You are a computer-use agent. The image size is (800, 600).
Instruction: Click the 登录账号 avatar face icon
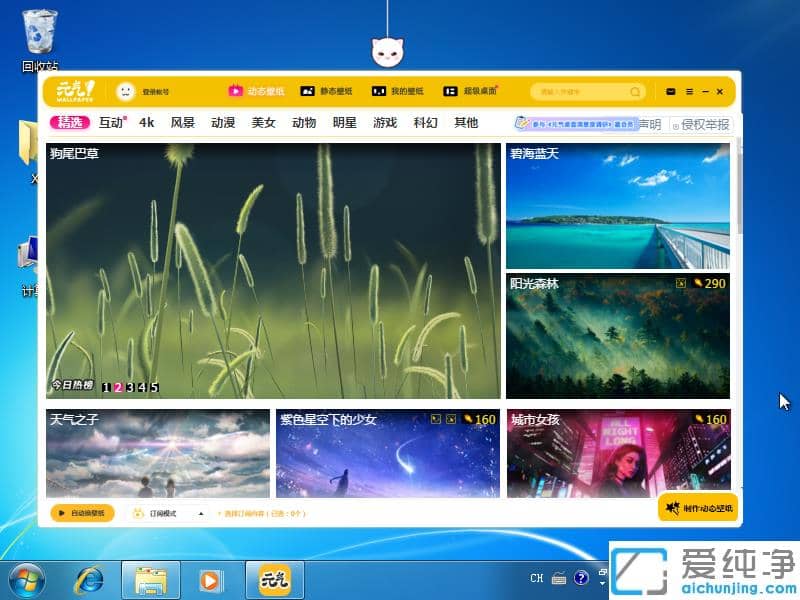click(126, 91)
